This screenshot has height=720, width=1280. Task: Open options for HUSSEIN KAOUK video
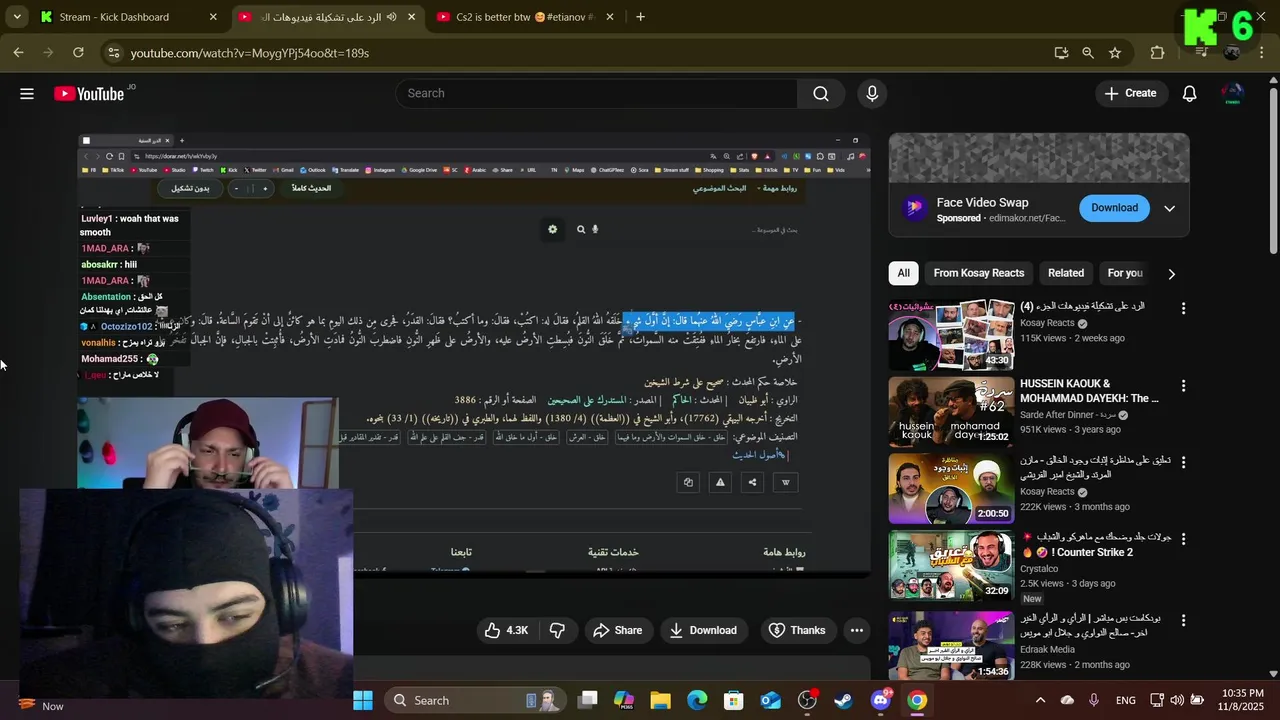click(1183, 386)
